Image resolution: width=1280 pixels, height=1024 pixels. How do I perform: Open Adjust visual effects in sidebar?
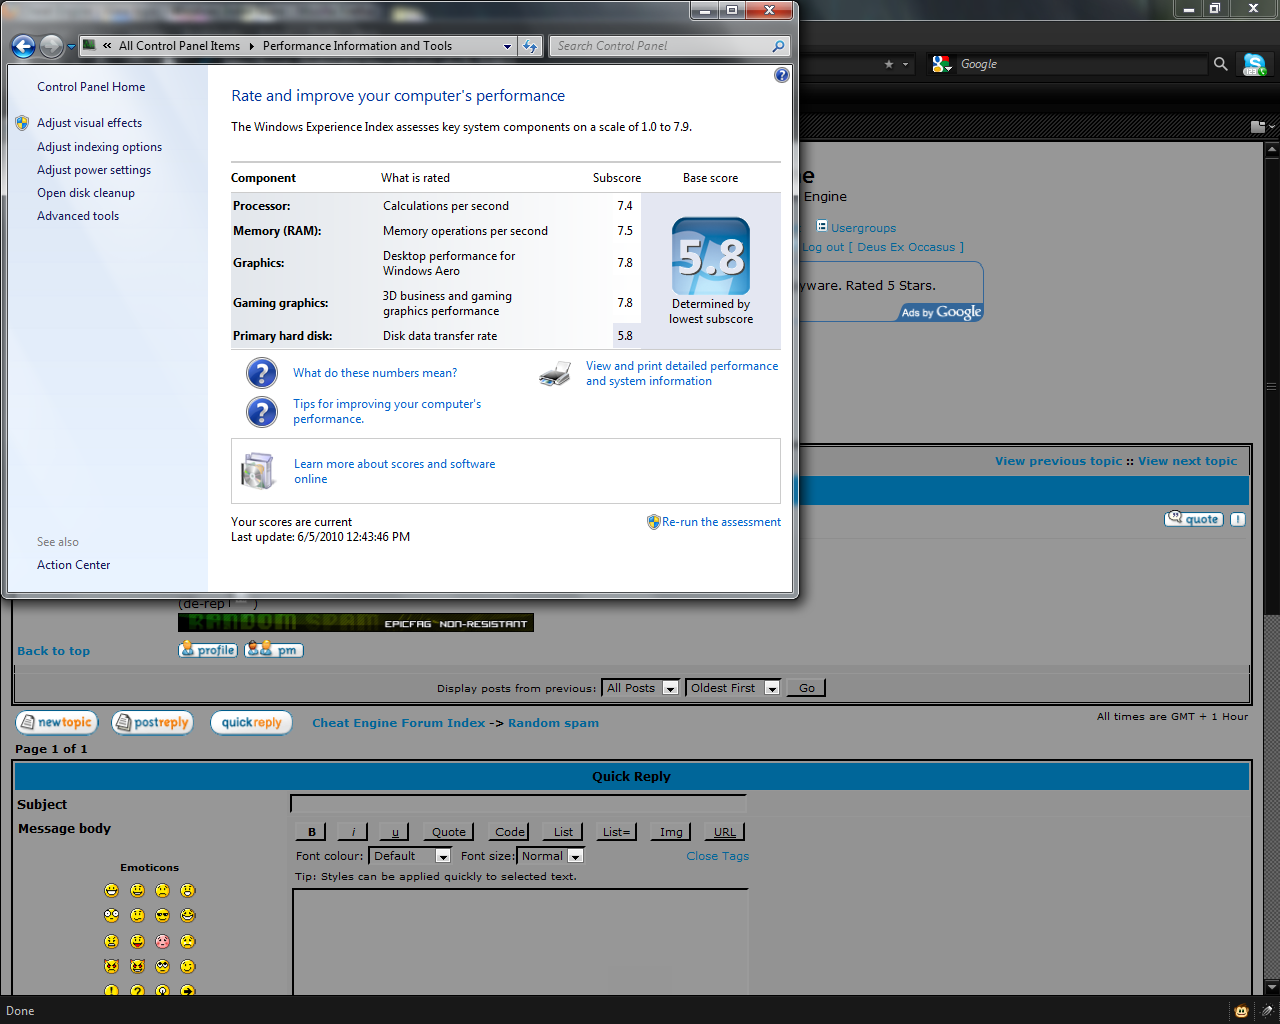click(x=89, y=123)
